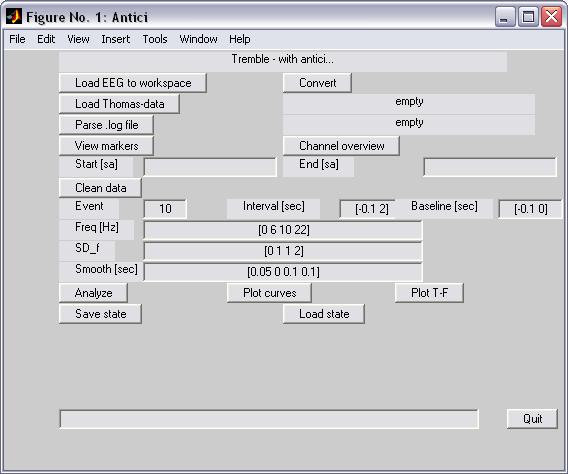Open the Tools menu
The width and height of the screenshot is (568, 474).
pyautogui.click(x=155, y=39)
